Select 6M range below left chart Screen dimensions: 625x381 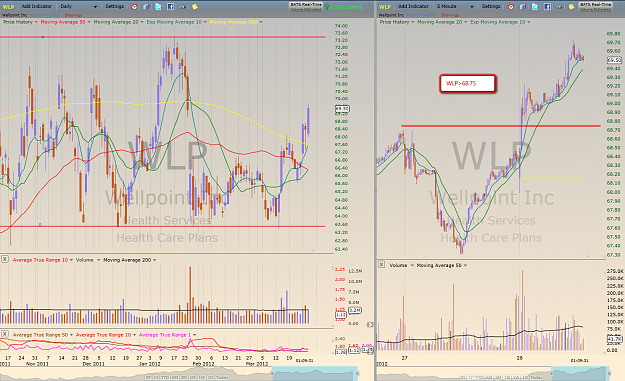(x=175, y=377)
